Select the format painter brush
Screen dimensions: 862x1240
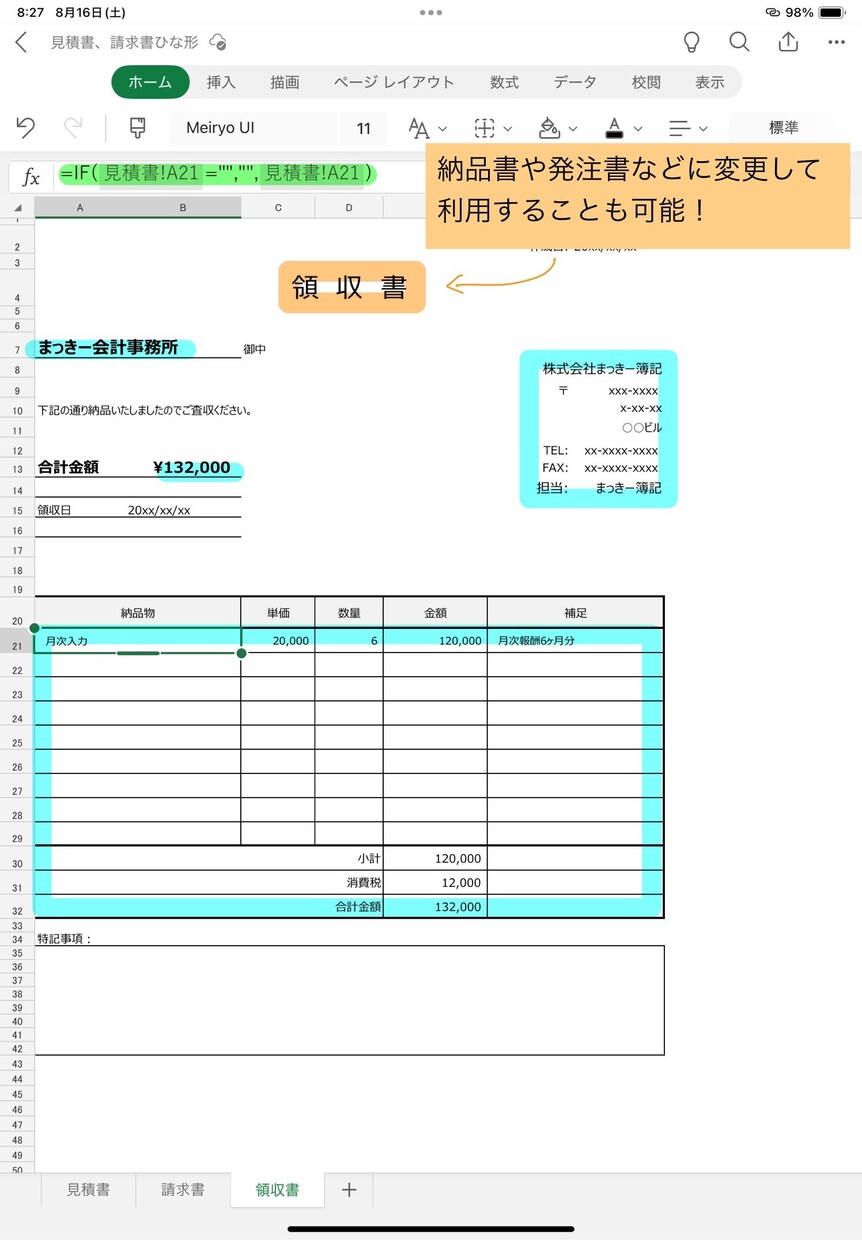click(x=138, y=128)
